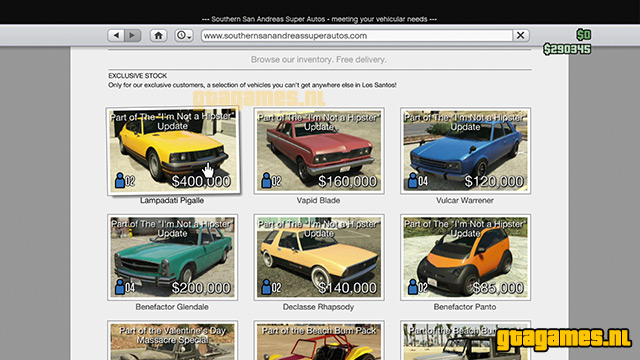Open the history clock dropdown

(184, 36)
